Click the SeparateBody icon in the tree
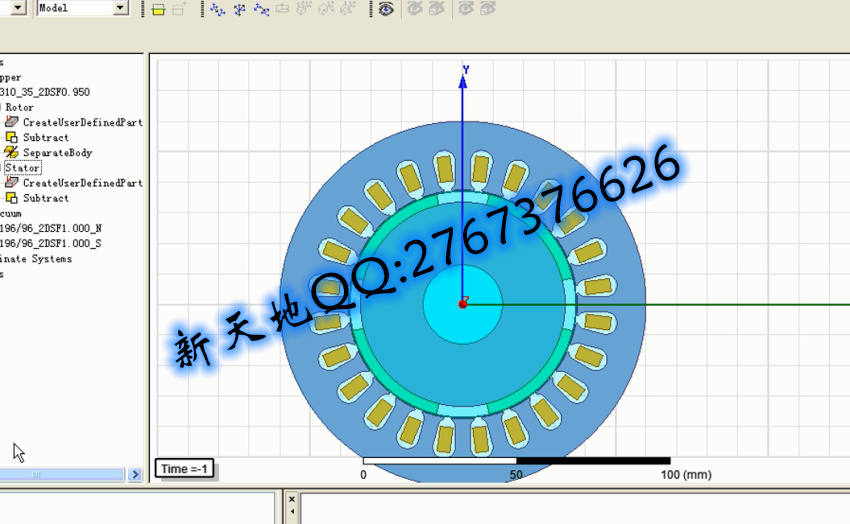 pos(12,153)
